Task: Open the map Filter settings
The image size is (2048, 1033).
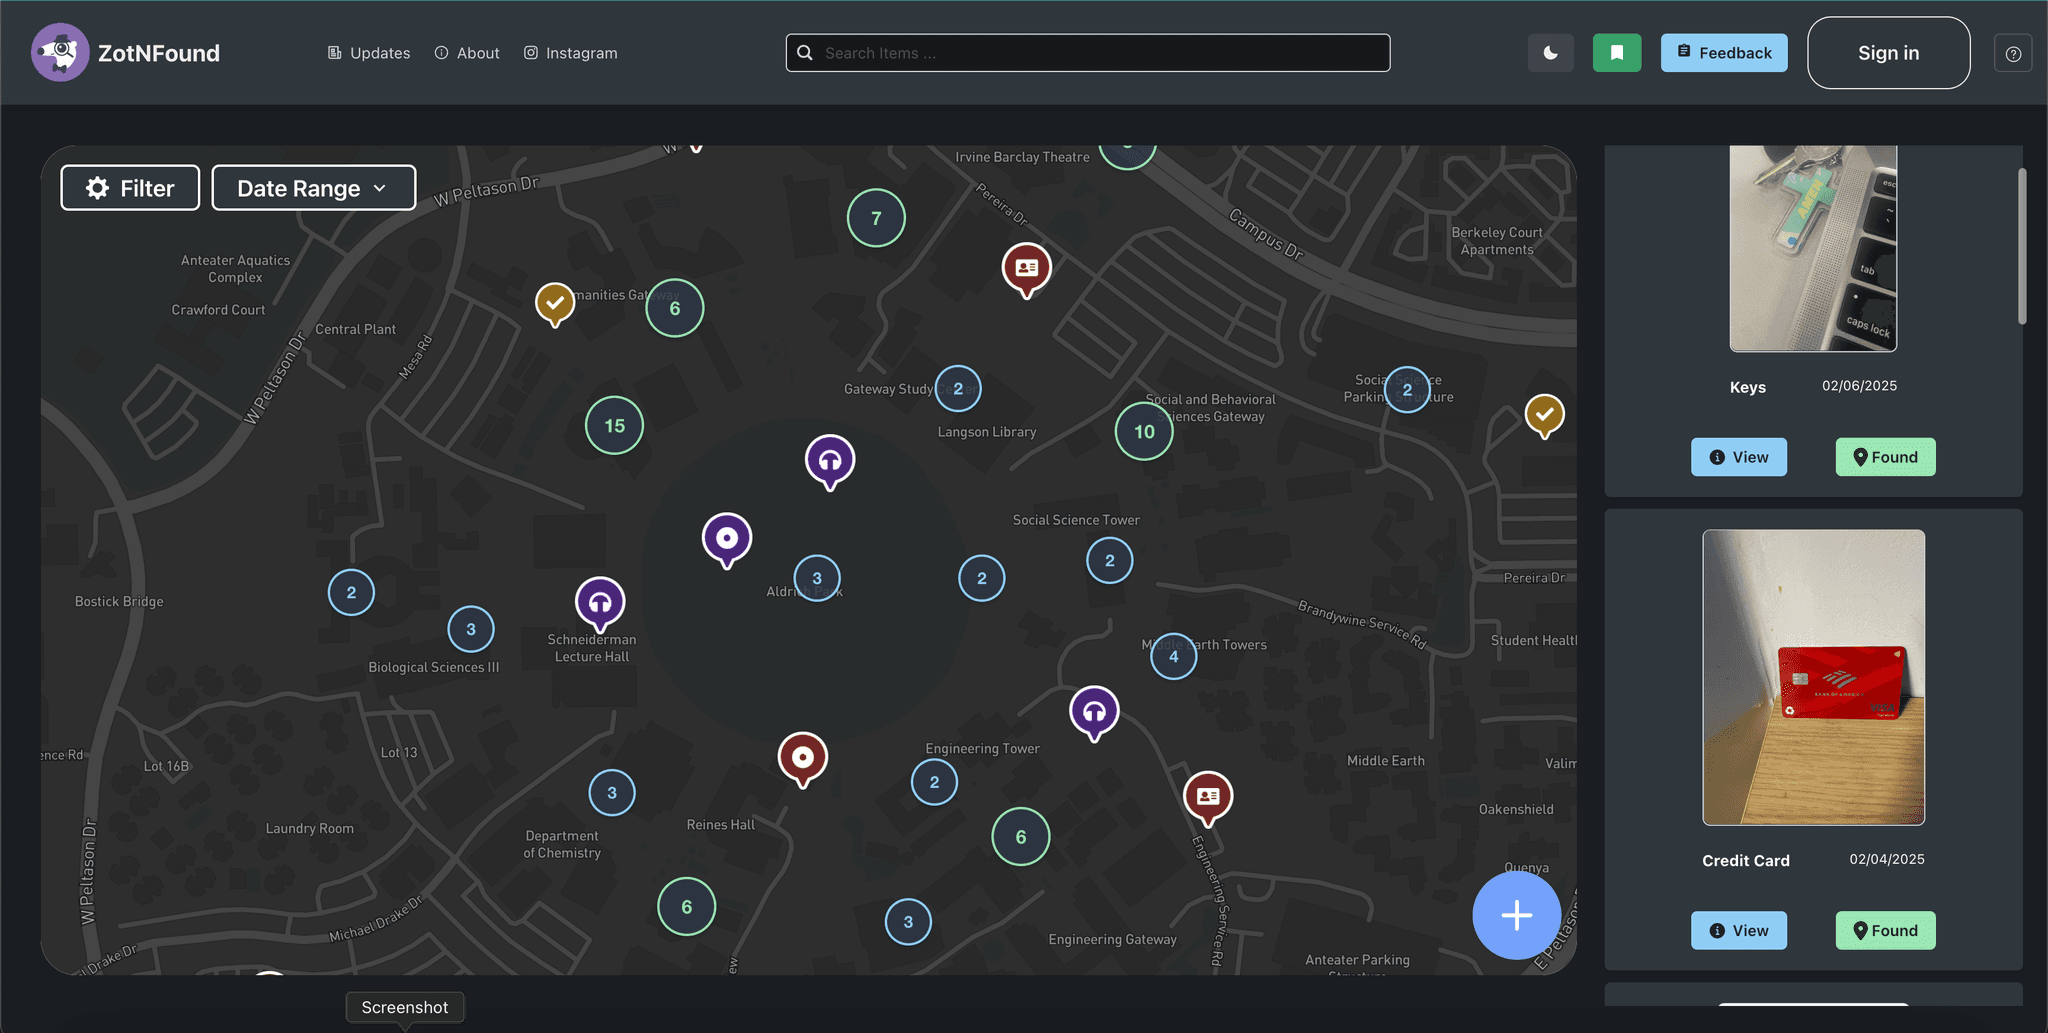Action: coord(130,188)
